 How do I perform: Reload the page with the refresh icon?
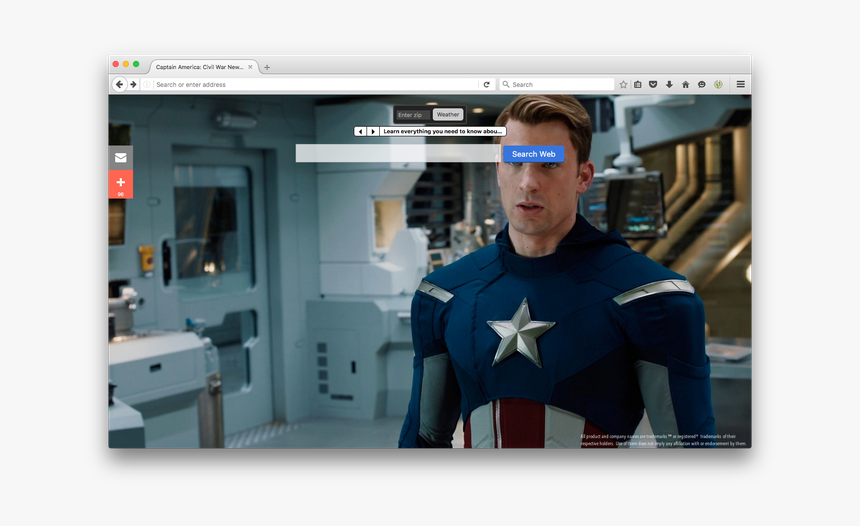tap(486, 84)
